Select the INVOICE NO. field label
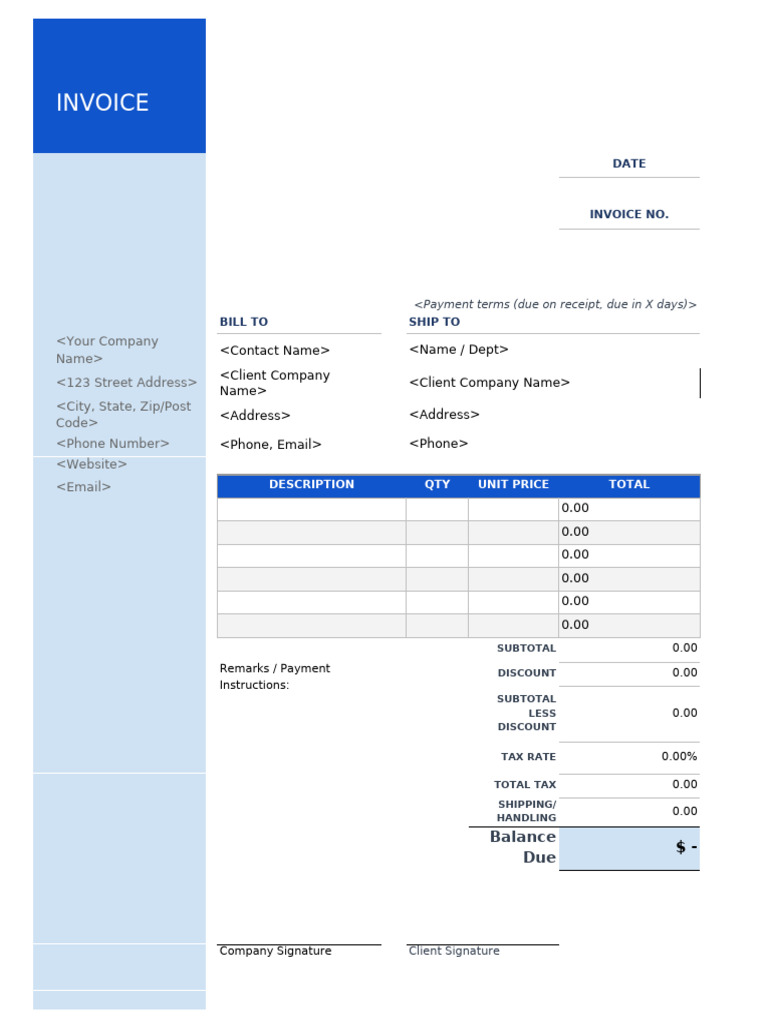This screenshot has width=768, height=1024. pyautogui.click(x=629, y=214)
